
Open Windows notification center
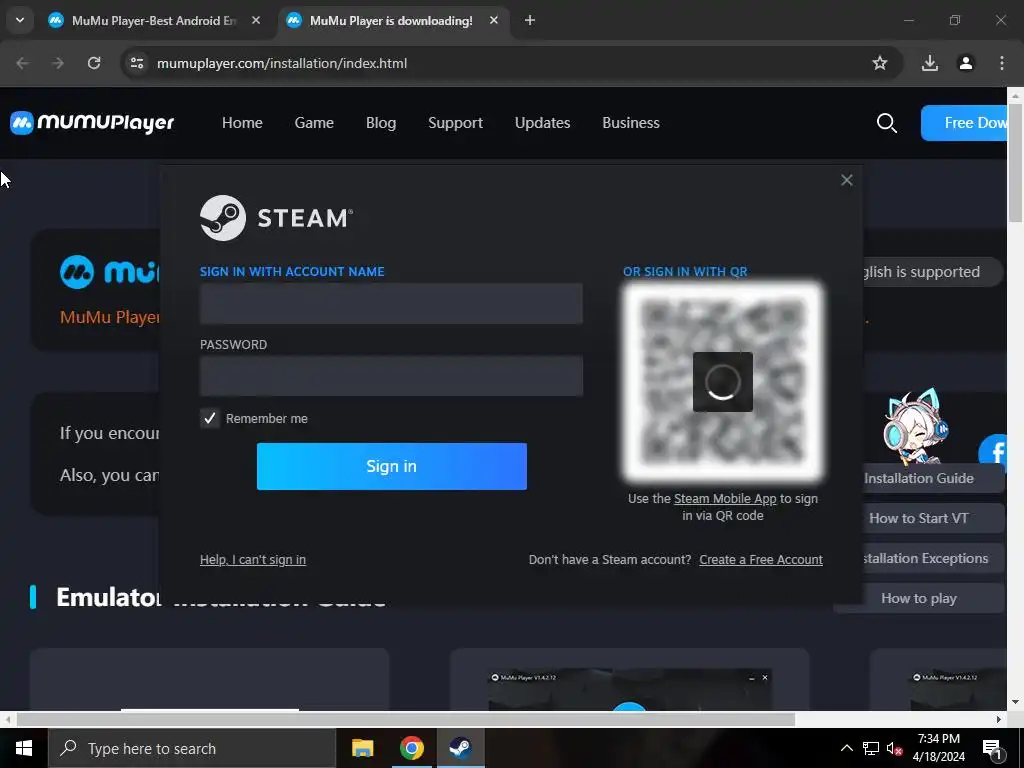[993, 748]
